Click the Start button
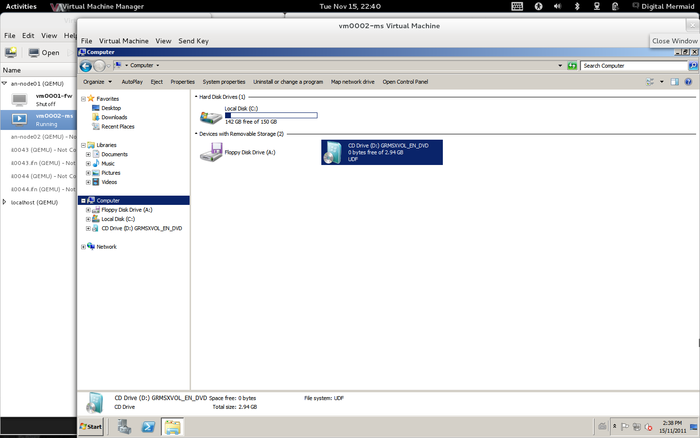The height and width of the screenshot is (438, 700). click(x=91, y=427)
